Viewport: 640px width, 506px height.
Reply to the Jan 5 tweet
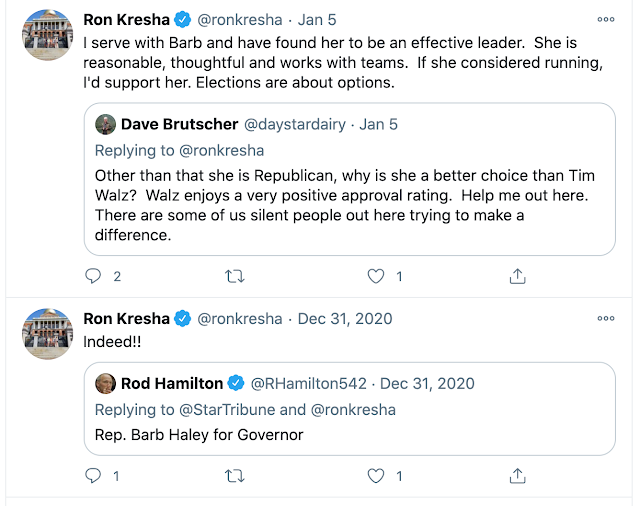(x=95, y=275)
